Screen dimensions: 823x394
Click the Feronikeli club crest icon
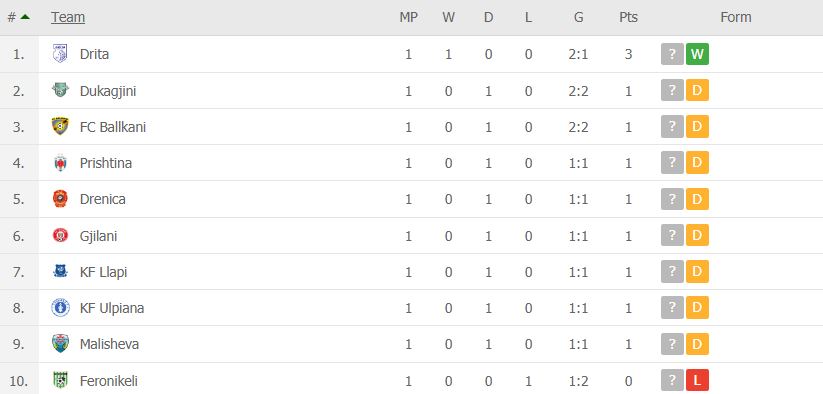[x=60, y=380]
